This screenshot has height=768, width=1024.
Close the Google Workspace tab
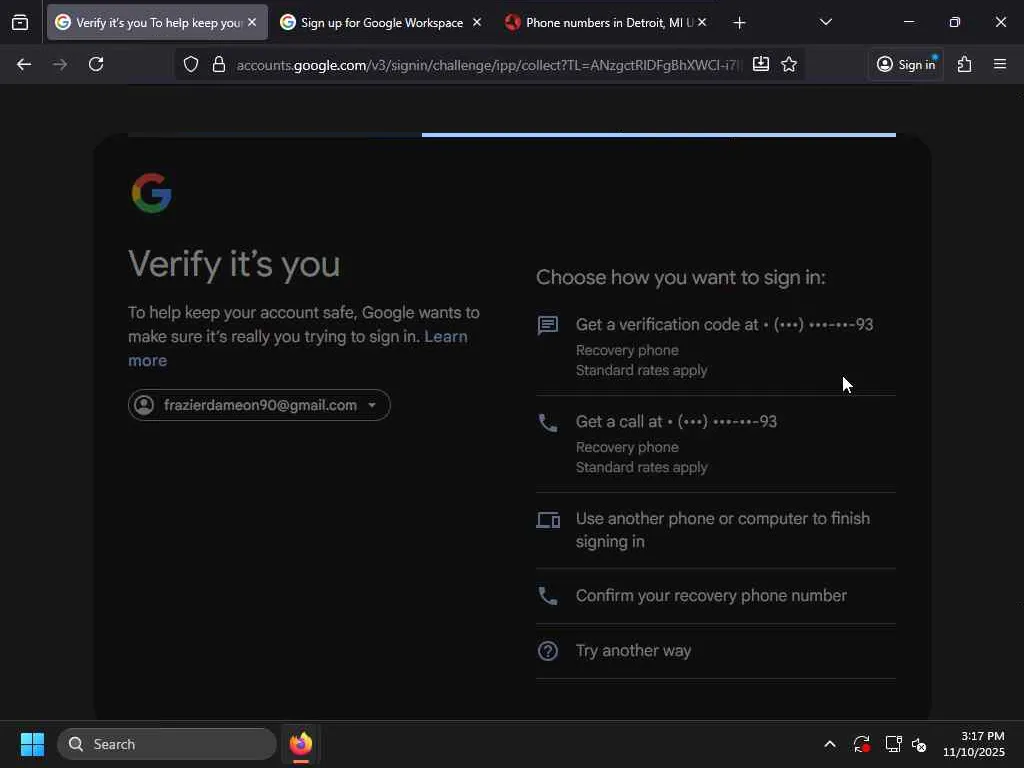477,22
